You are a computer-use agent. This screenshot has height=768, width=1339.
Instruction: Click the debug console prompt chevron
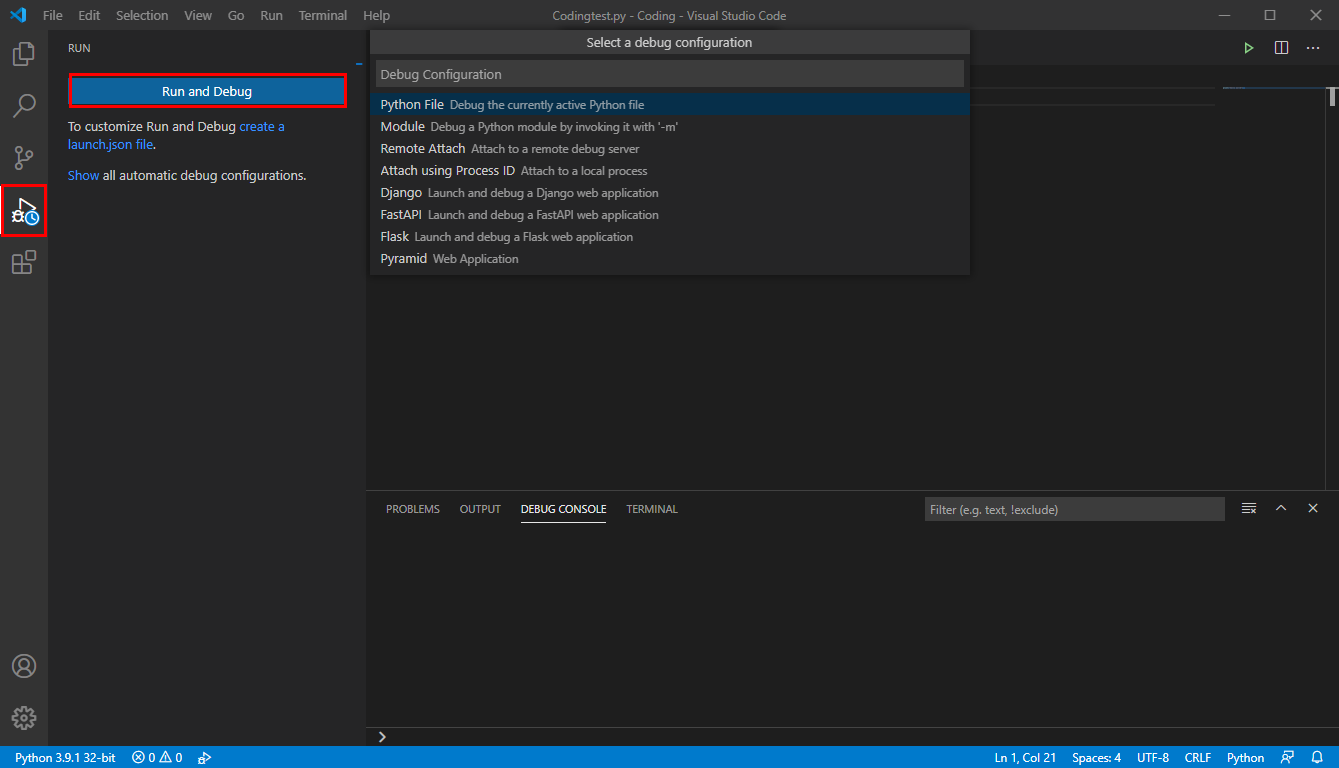pos(382,737)
